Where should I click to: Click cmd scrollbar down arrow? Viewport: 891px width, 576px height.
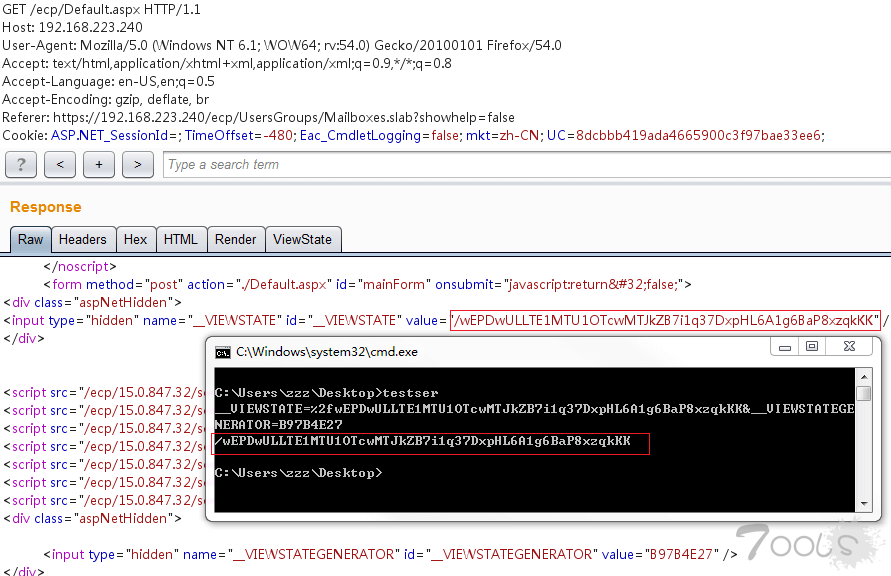click(864, 503)
